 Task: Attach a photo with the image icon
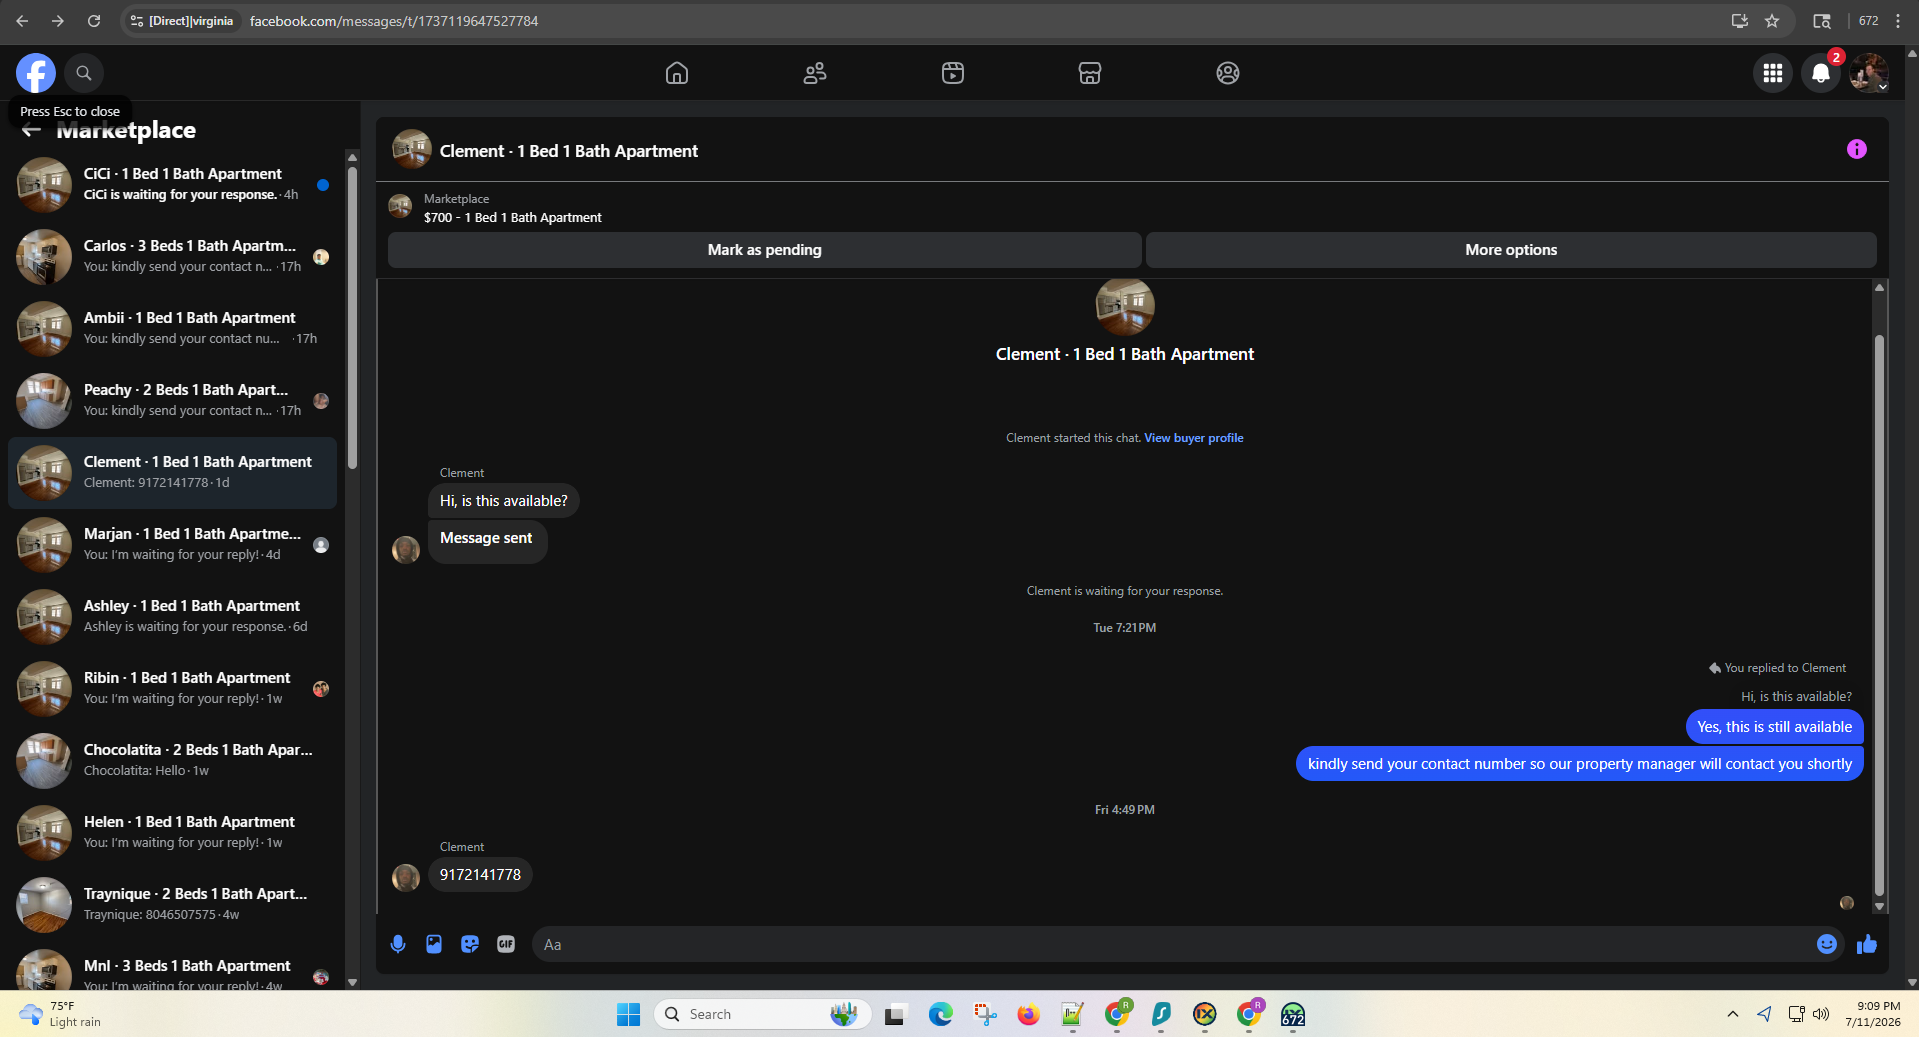coord(434,944)
